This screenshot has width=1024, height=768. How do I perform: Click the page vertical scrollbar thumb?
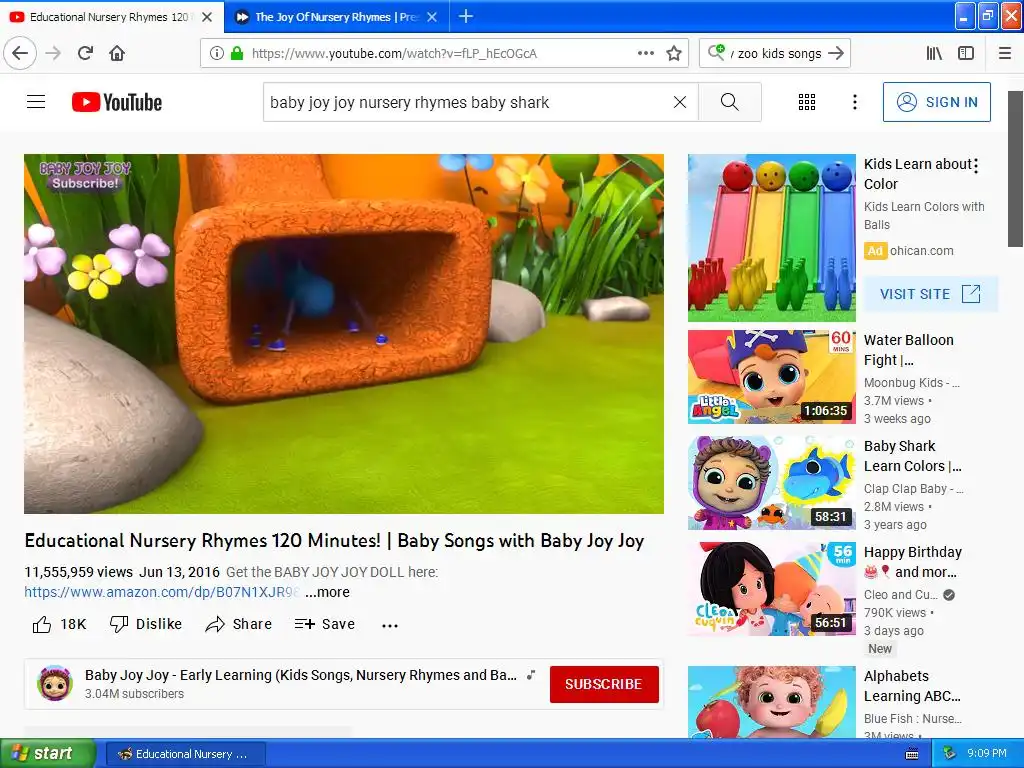coord(1016,168)
